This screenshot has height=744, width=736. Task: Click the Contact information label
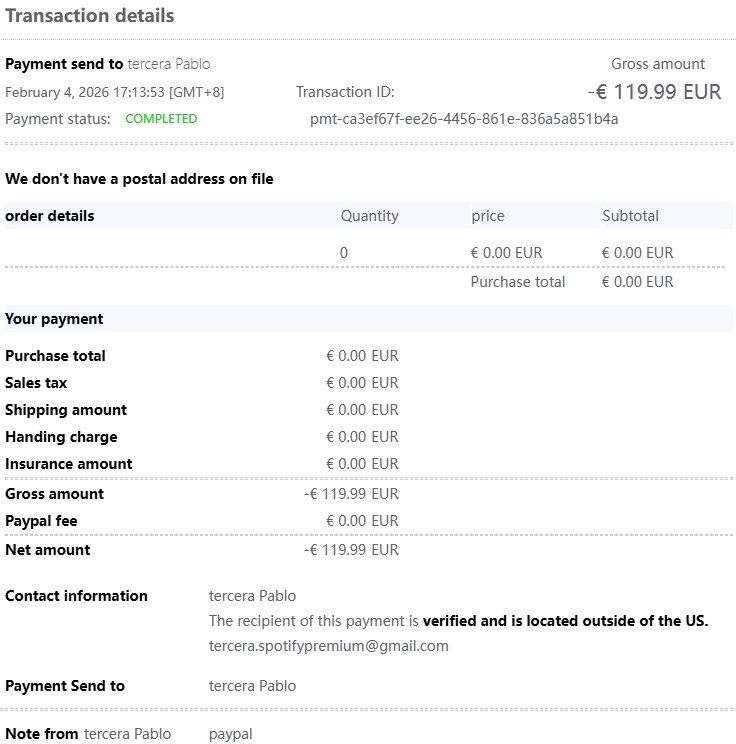[x=76, y=596]
